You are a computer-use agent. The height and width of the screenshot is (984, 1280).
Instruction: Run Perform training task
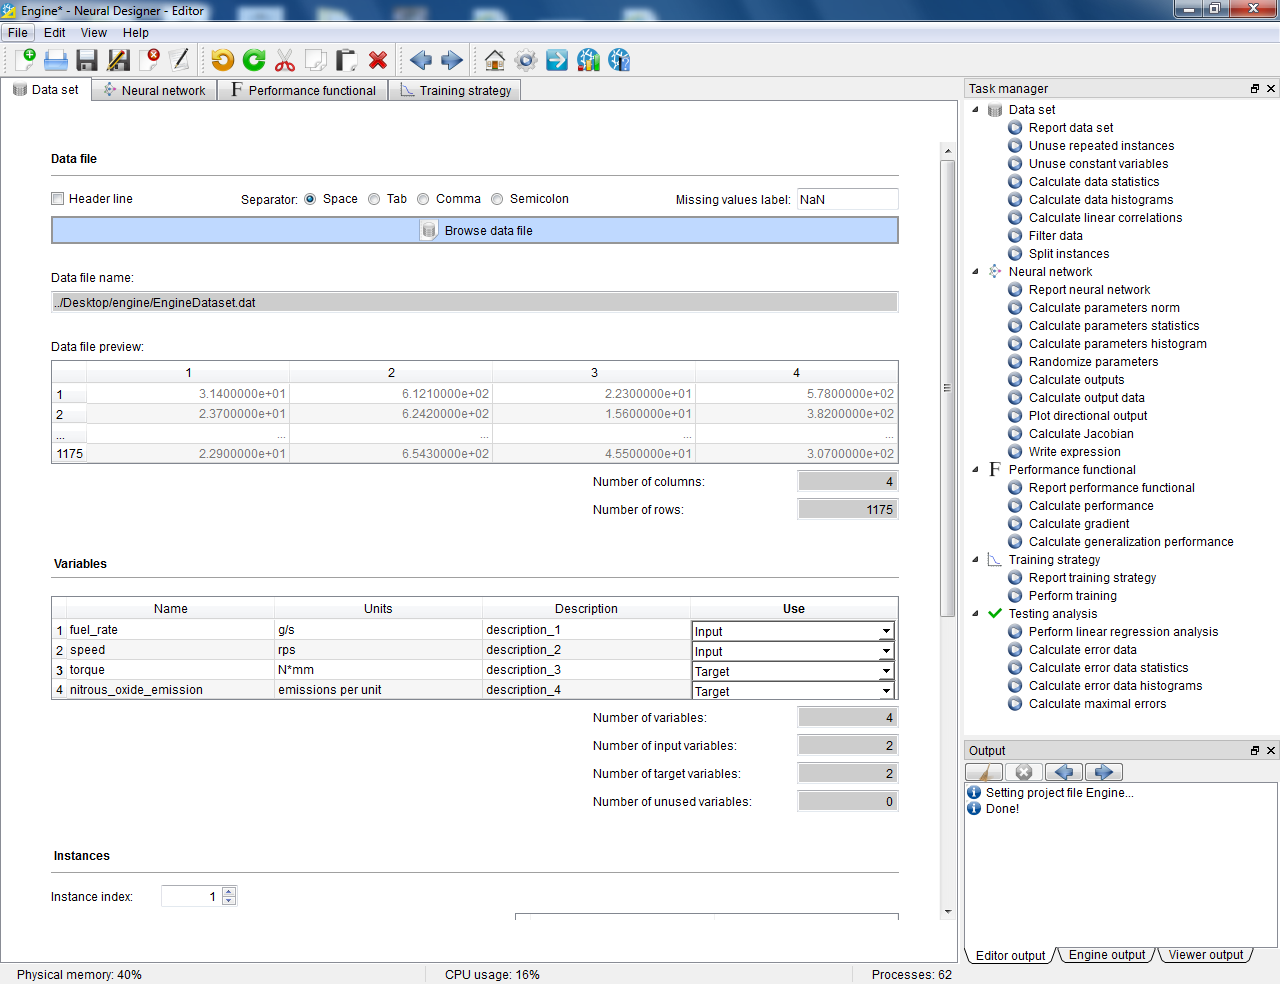1072,596
